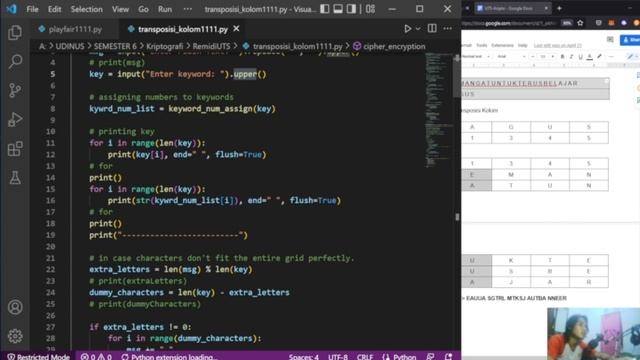
Task: Toggle Bold in Google Docs toolbar
Action: [562, 57]
